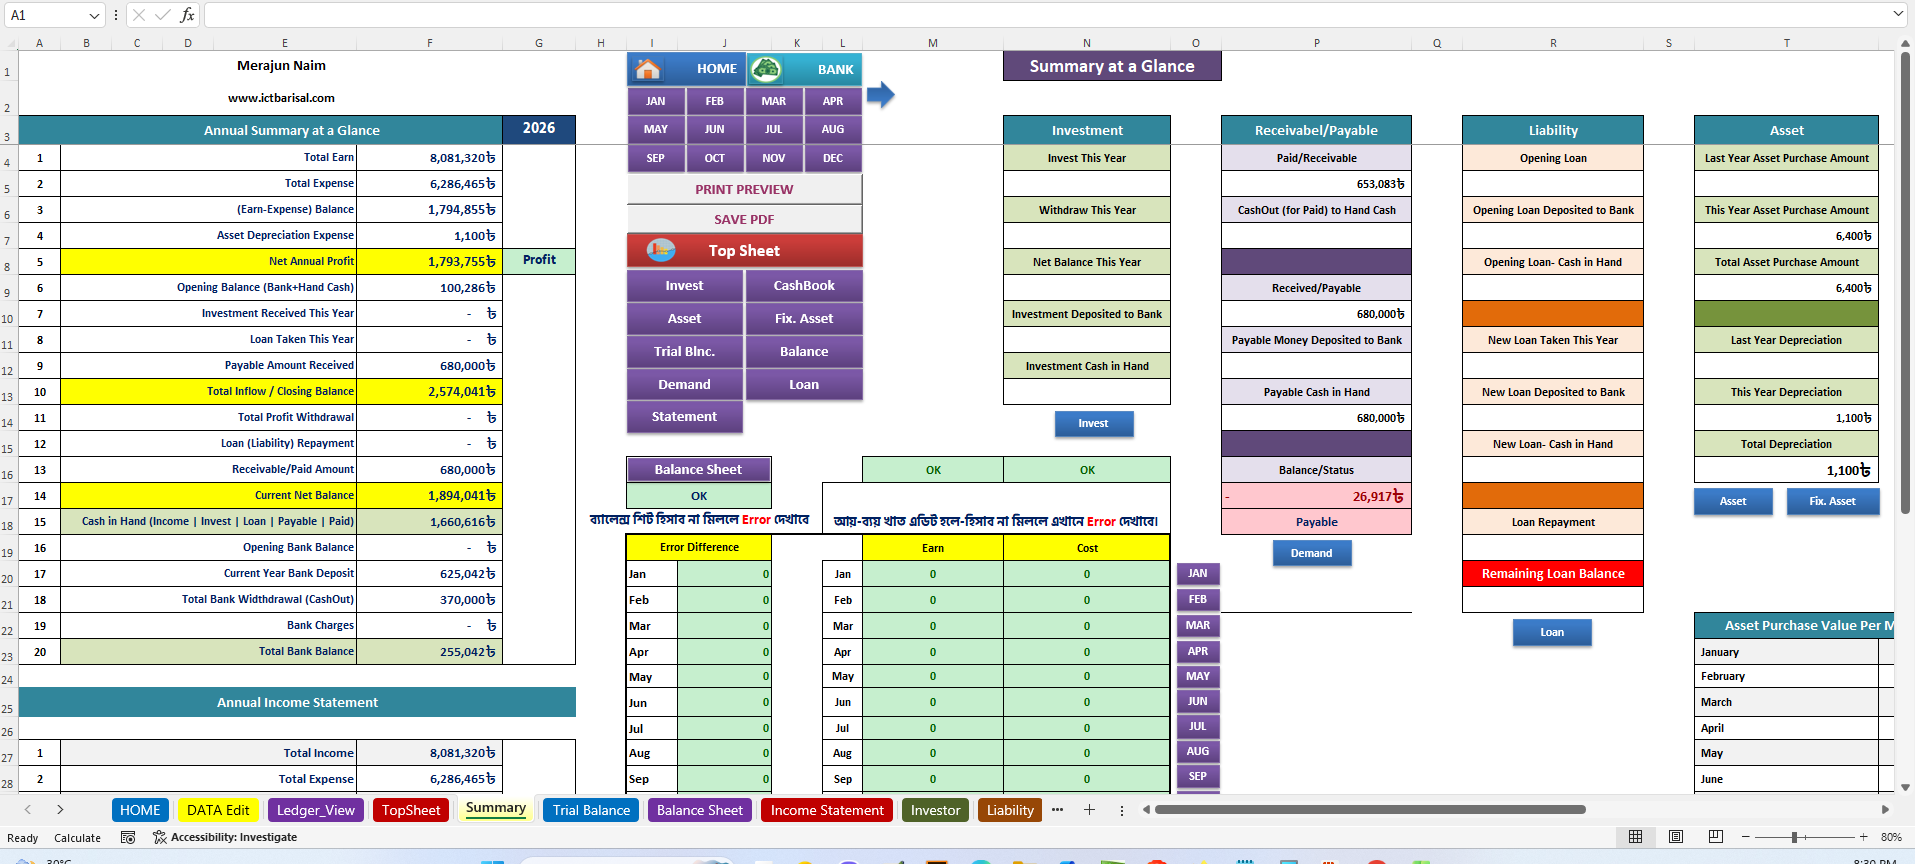
Task: Open the sheet tab options dots
Action: (1121, 810)
